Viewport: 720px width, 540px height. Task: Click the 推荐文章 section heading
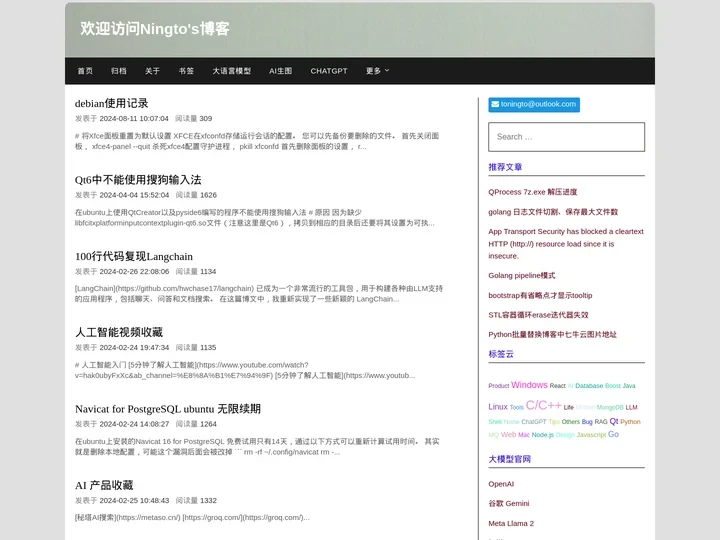[505, 167]
